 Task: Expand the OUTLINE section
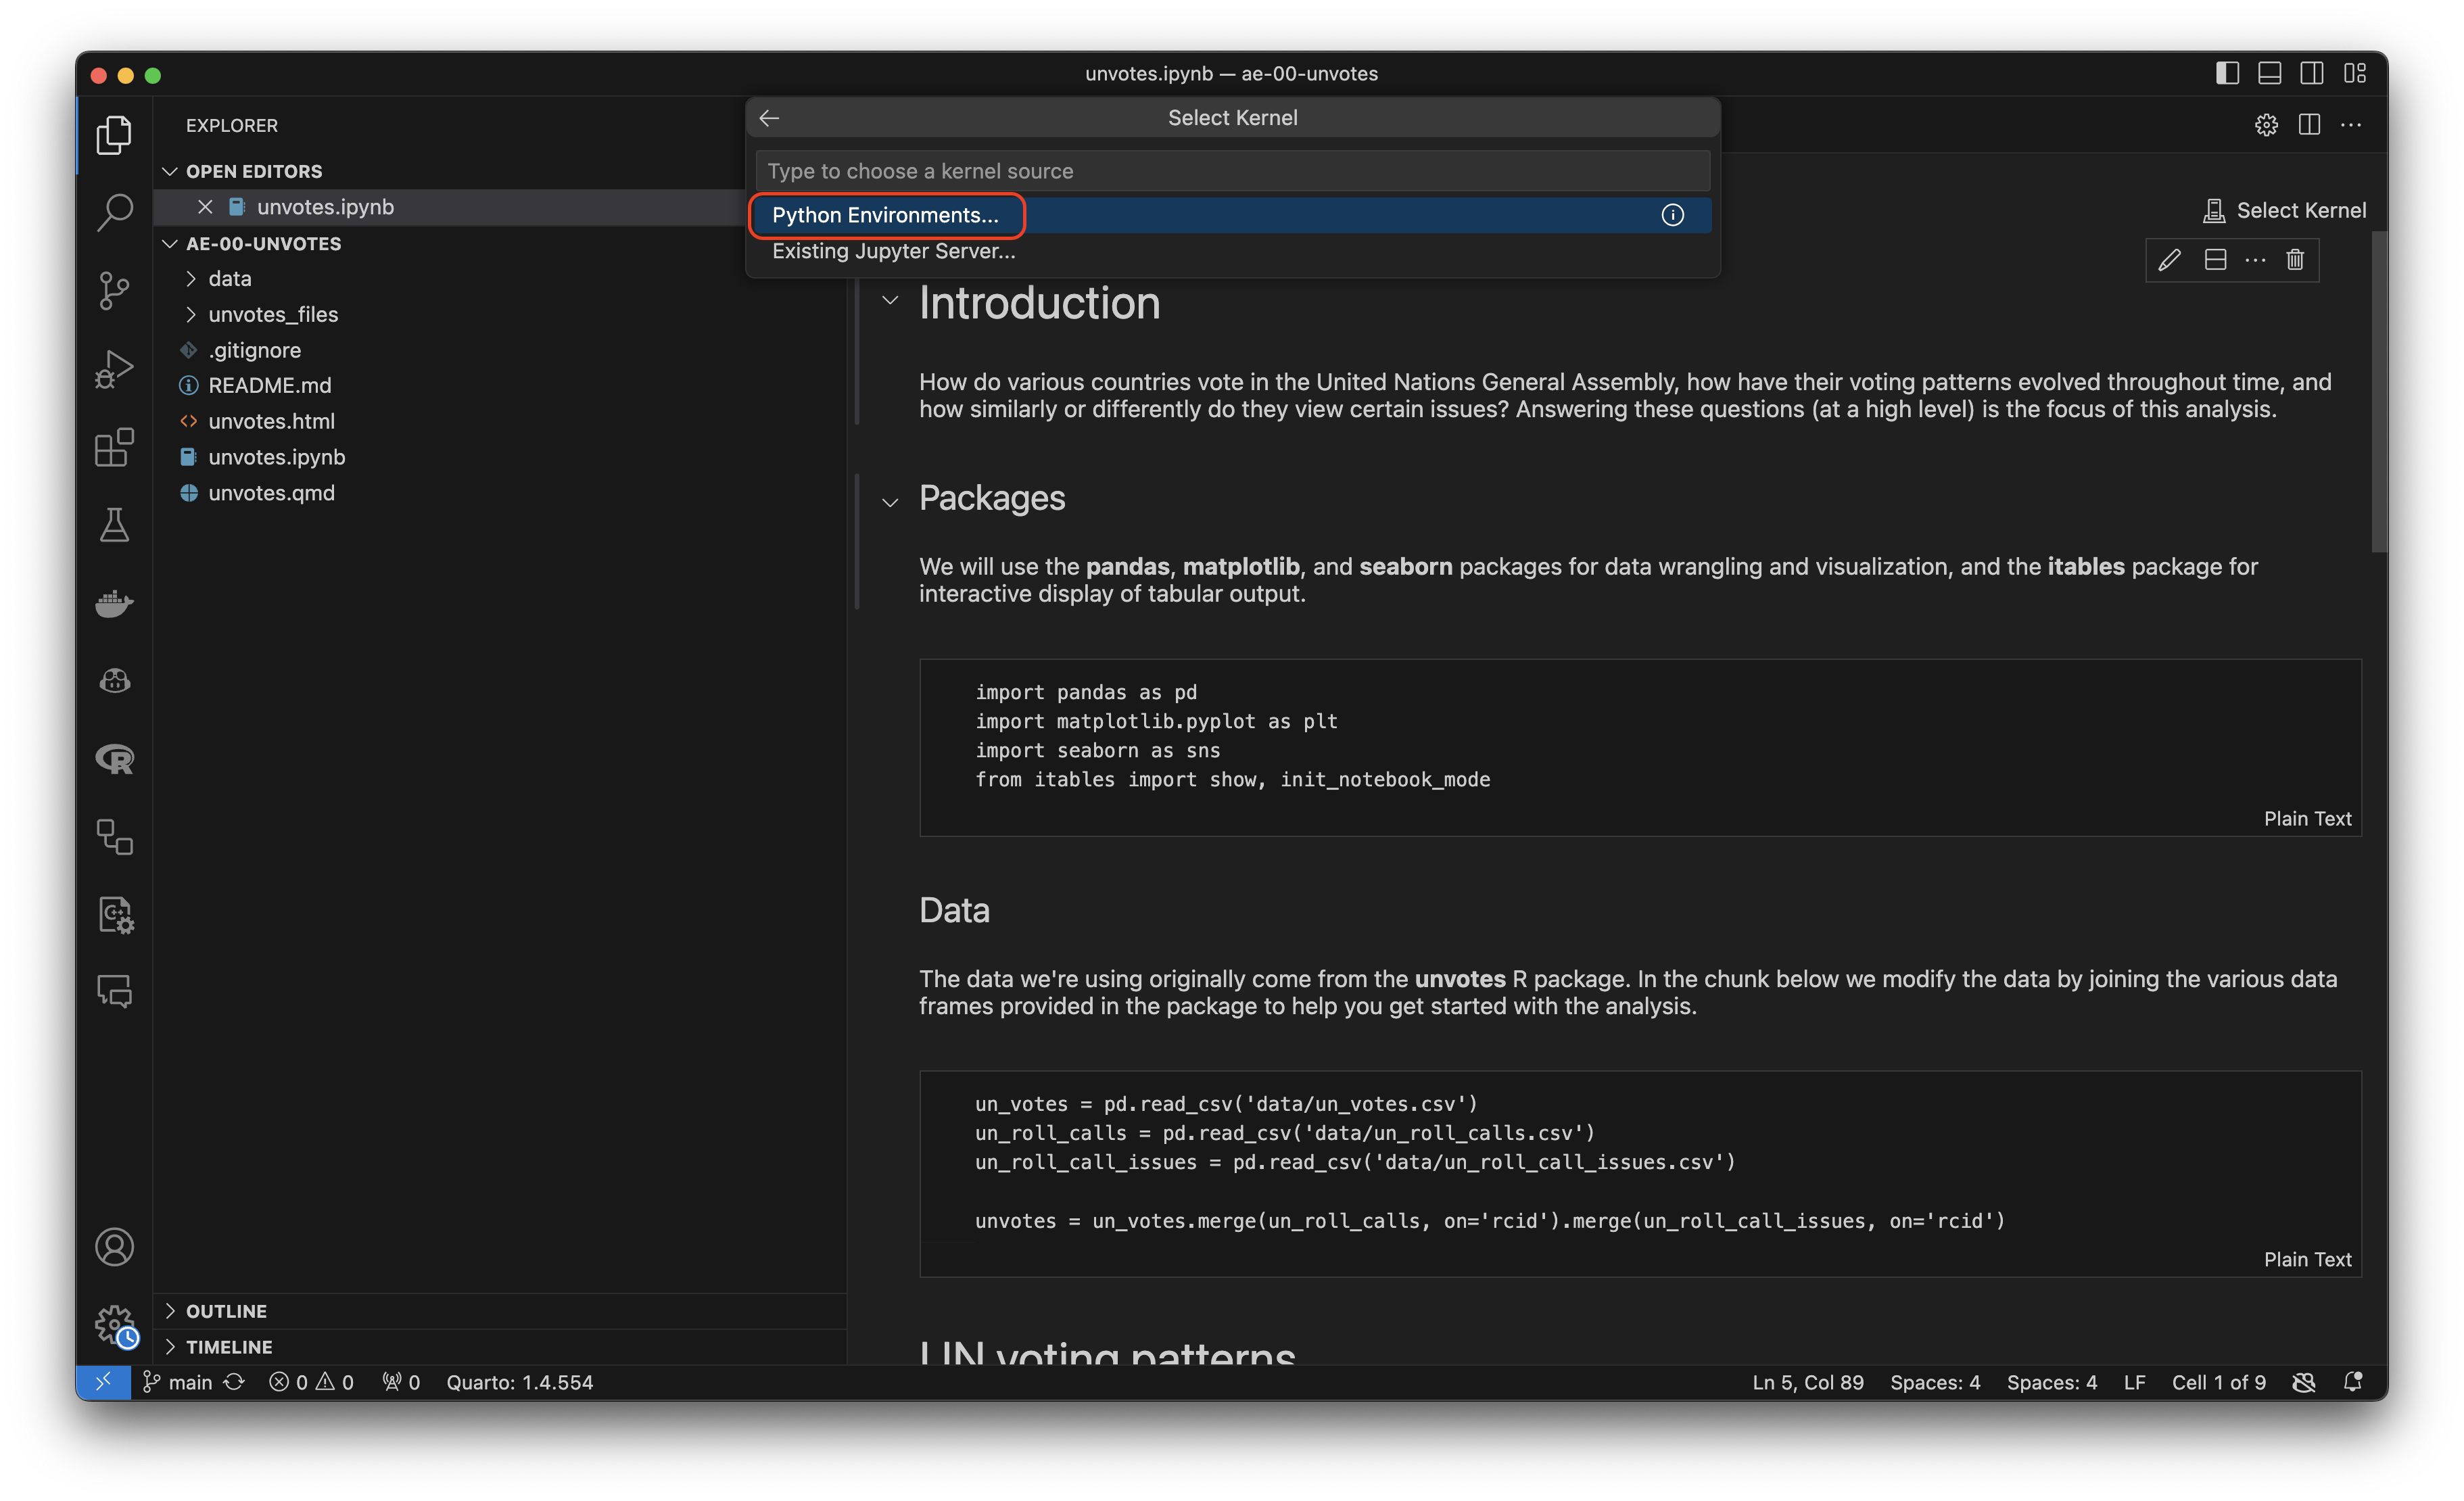click(x=226, y=1311)
